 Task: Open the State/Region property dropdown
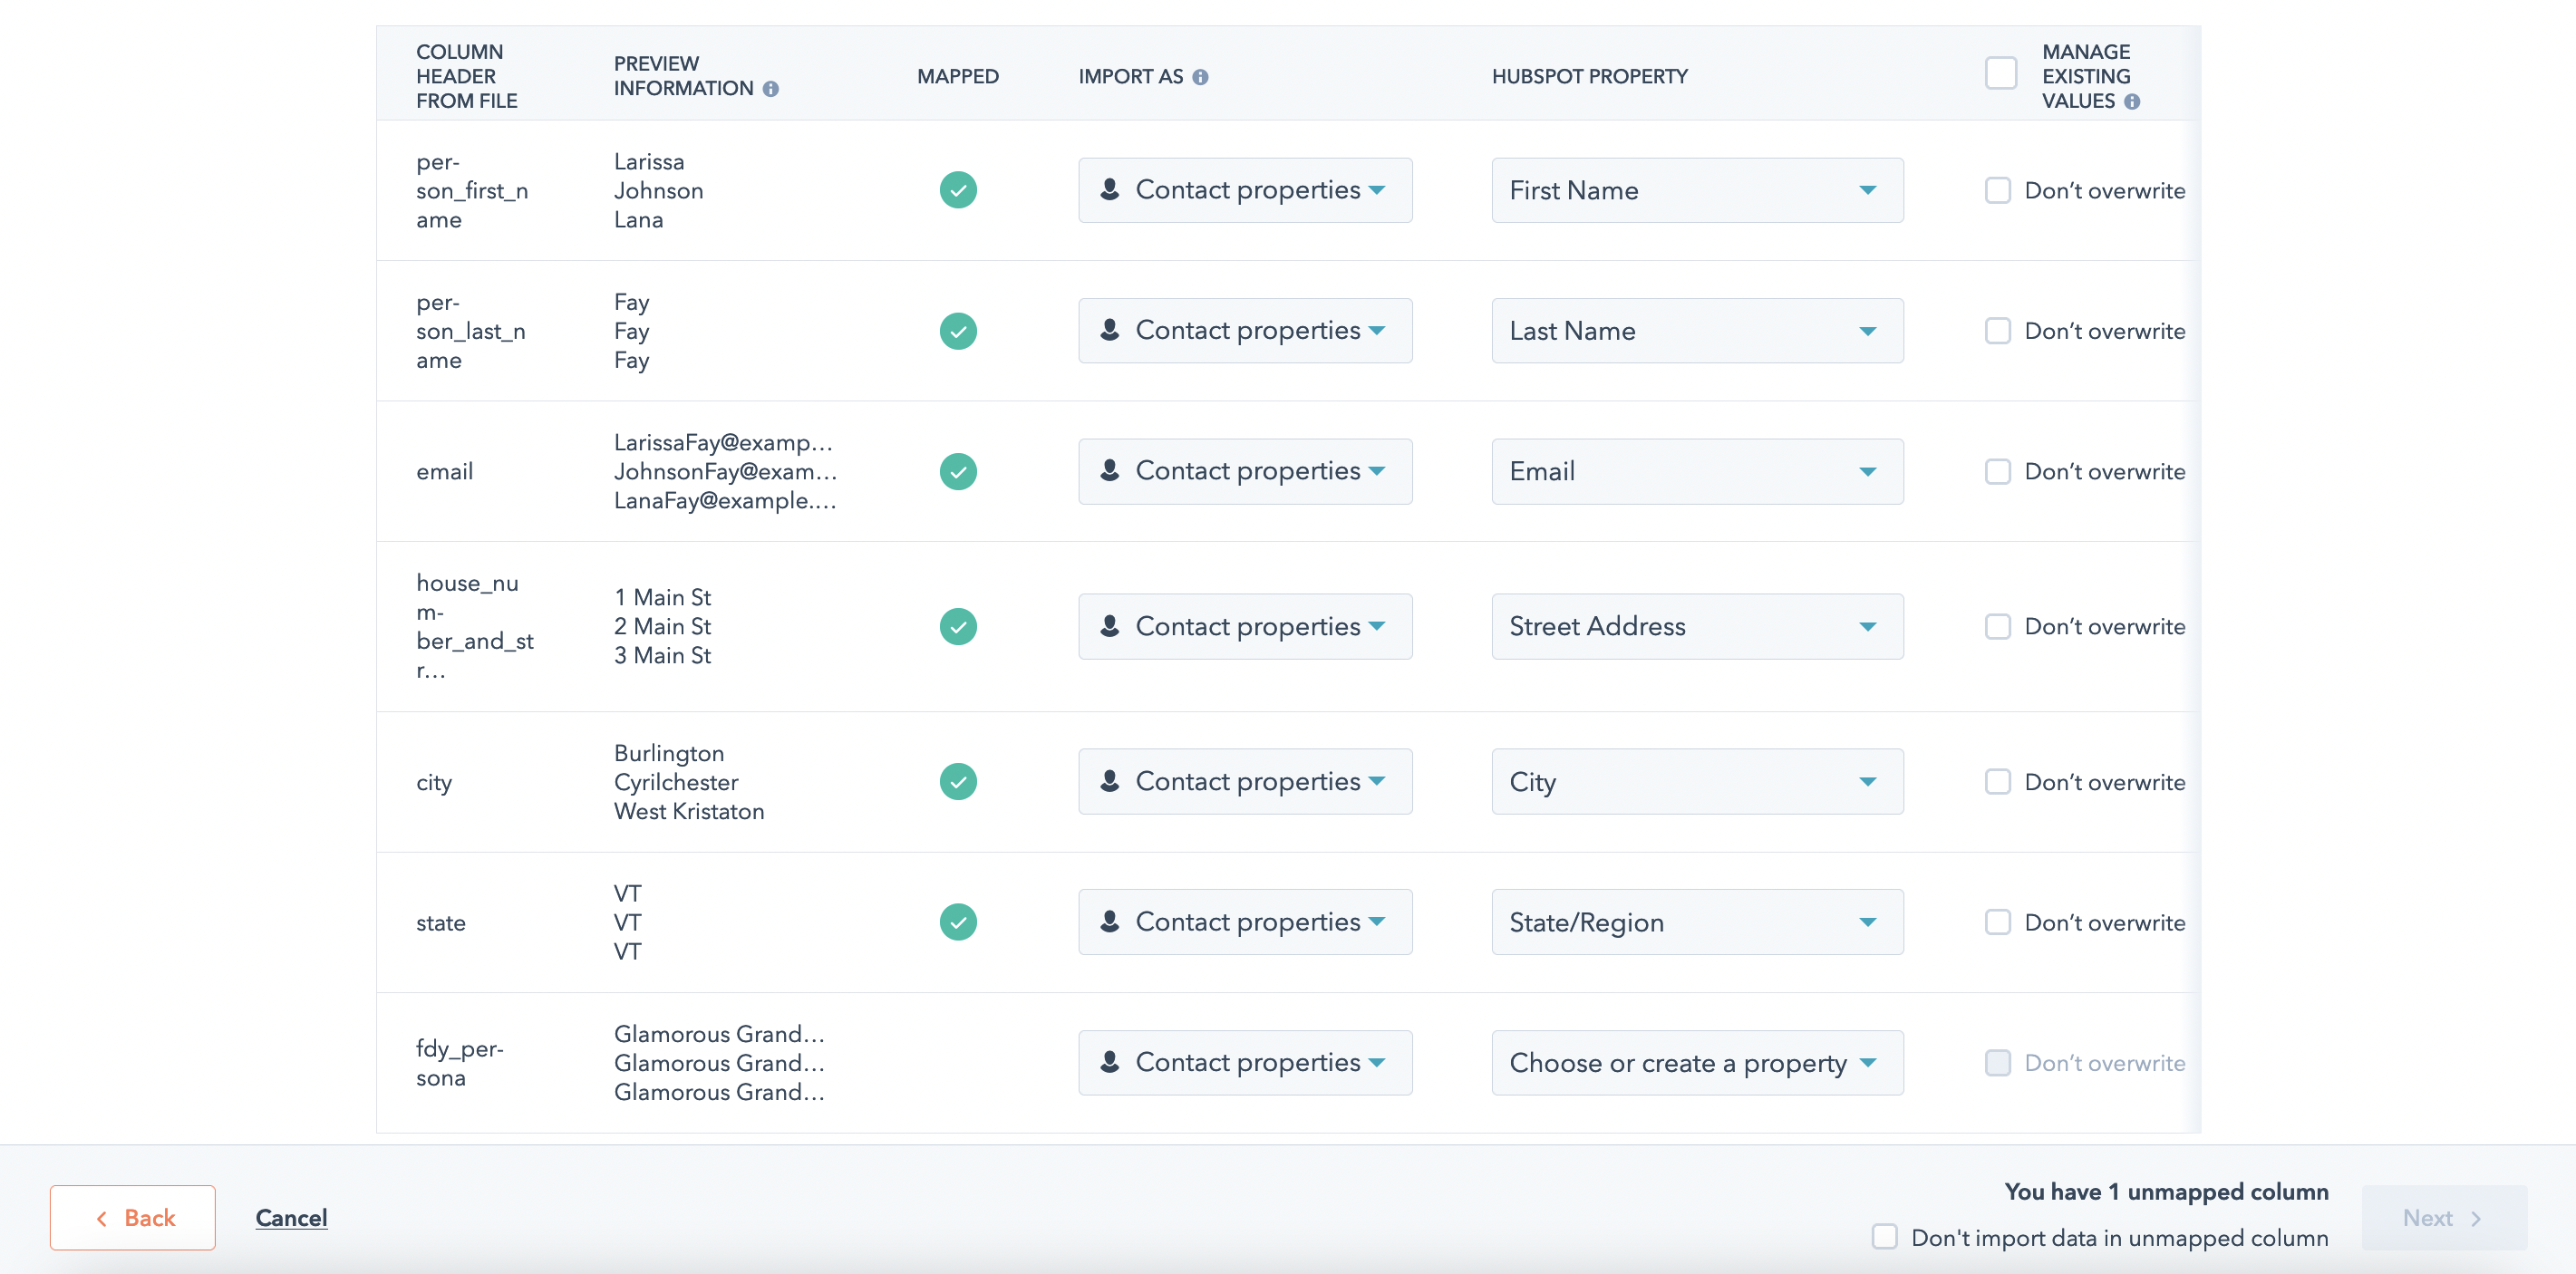[x=1697, y=921]
